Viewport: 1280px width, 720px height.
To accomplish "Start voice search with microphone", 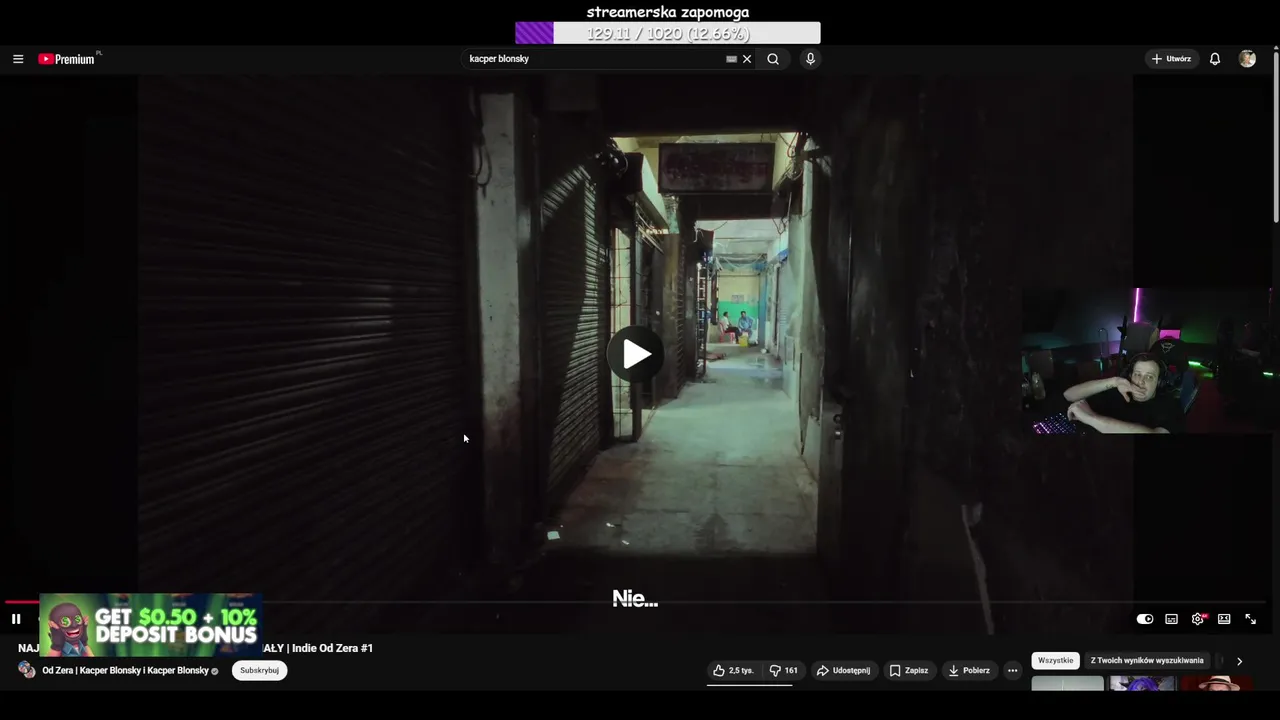I will tap(810, 59).
